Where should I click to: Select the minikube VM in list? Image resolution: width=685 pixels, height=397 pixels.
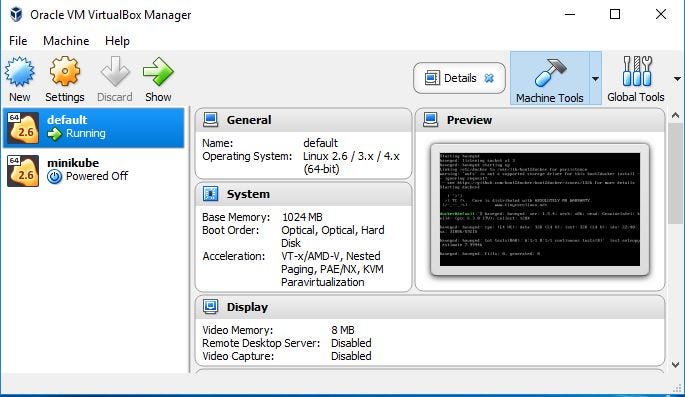coord(93,171)
